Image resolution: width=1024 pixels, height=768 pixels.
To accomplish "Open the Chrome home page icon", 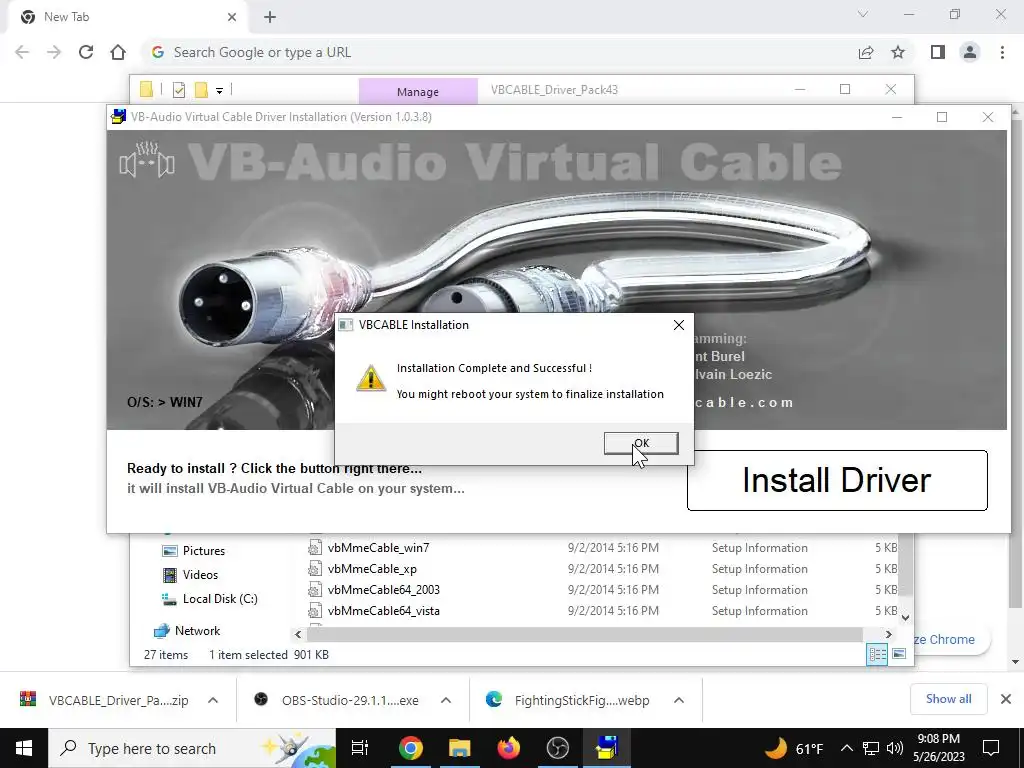I will tap(118, 52).
